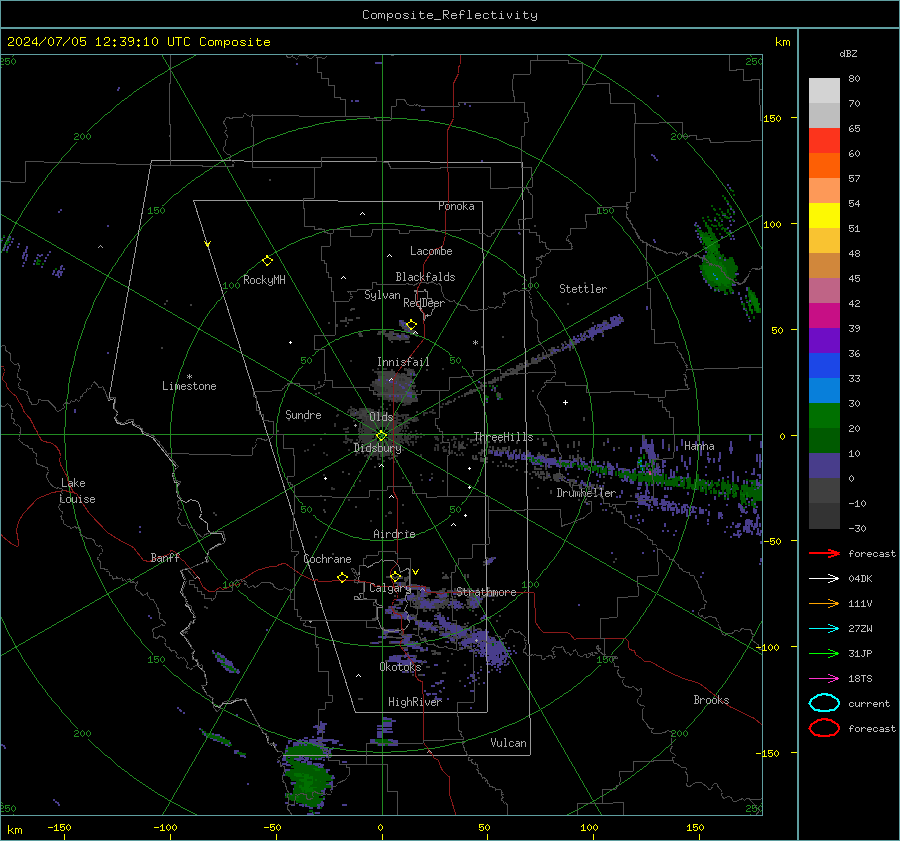The width and height of the screenshot is (900, 841).
Task: Click the Strathmore city label
Action: 486,592
